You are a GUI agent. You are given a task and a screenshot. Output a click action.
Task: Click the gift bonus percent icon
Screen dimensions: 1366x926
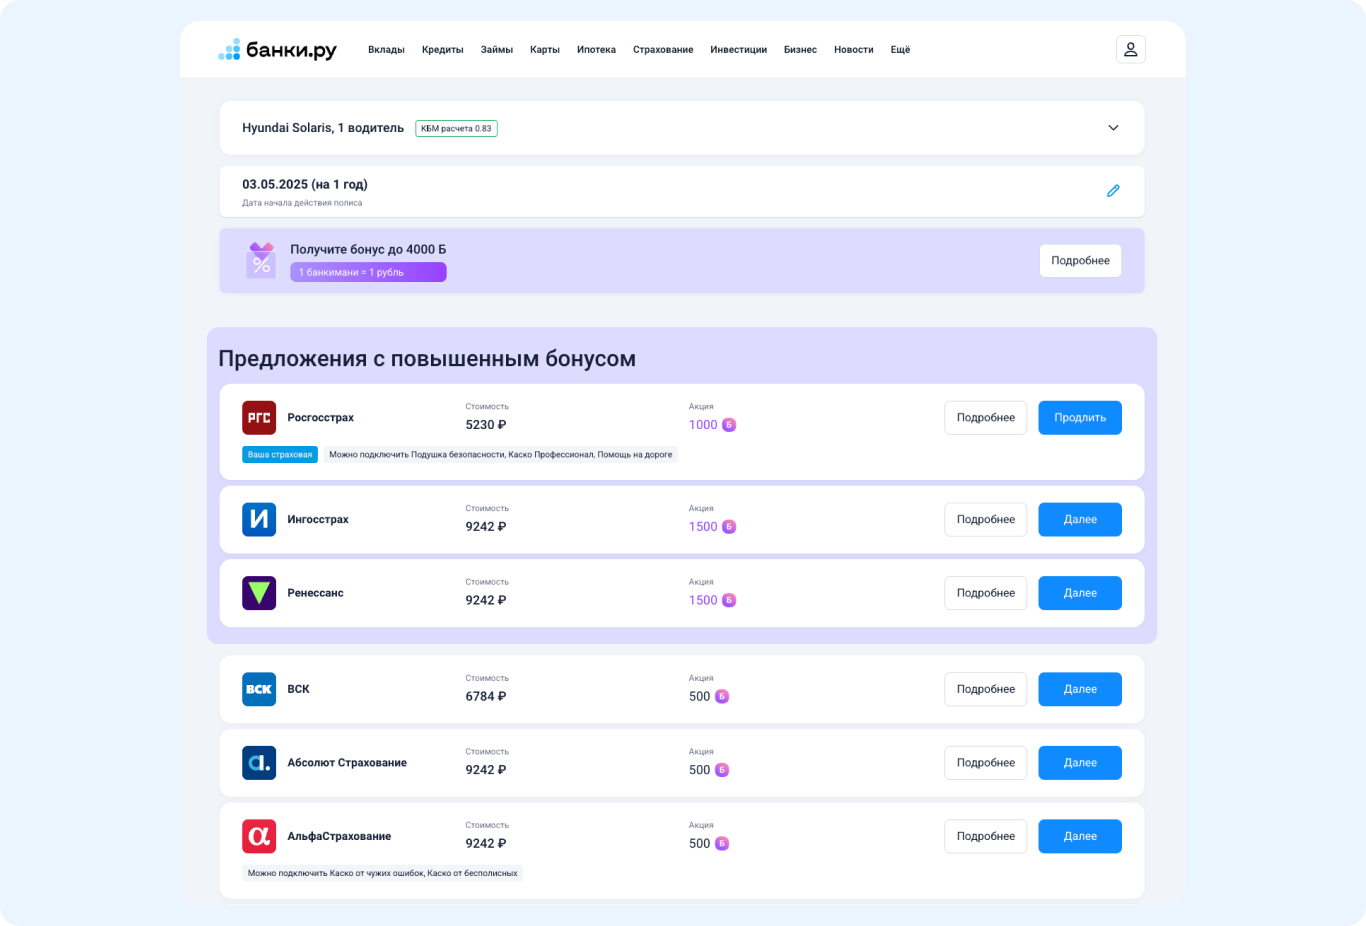[x=261, y=260]
